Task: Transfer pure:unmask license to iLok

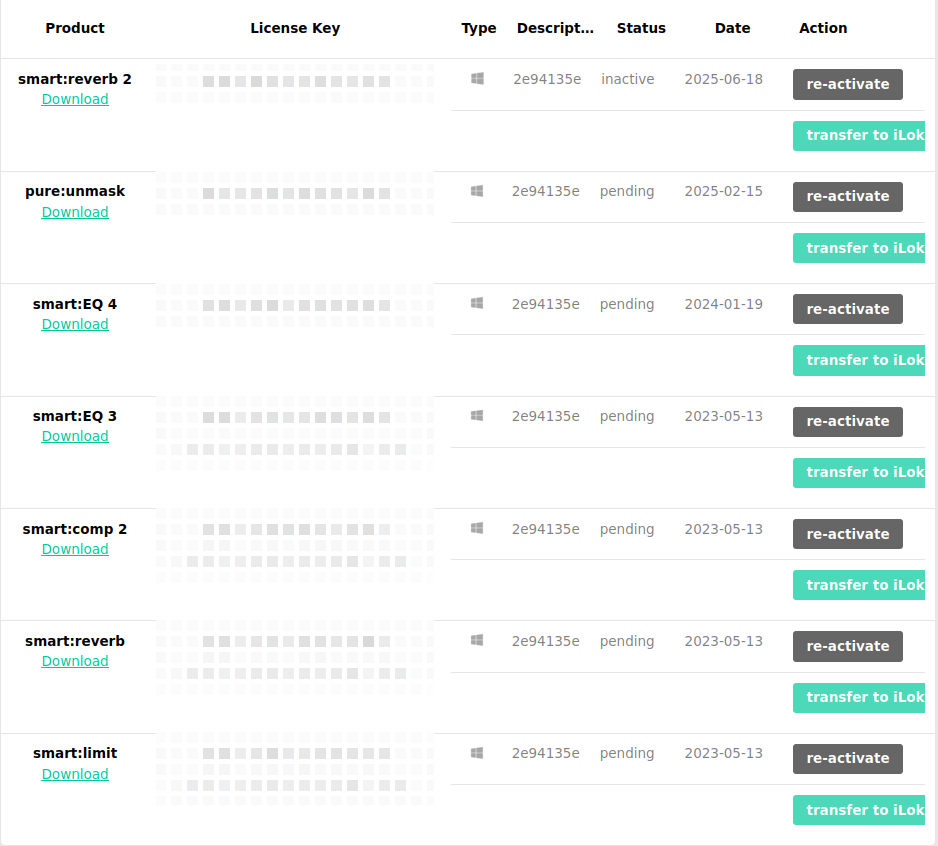Action: point(859,248)
